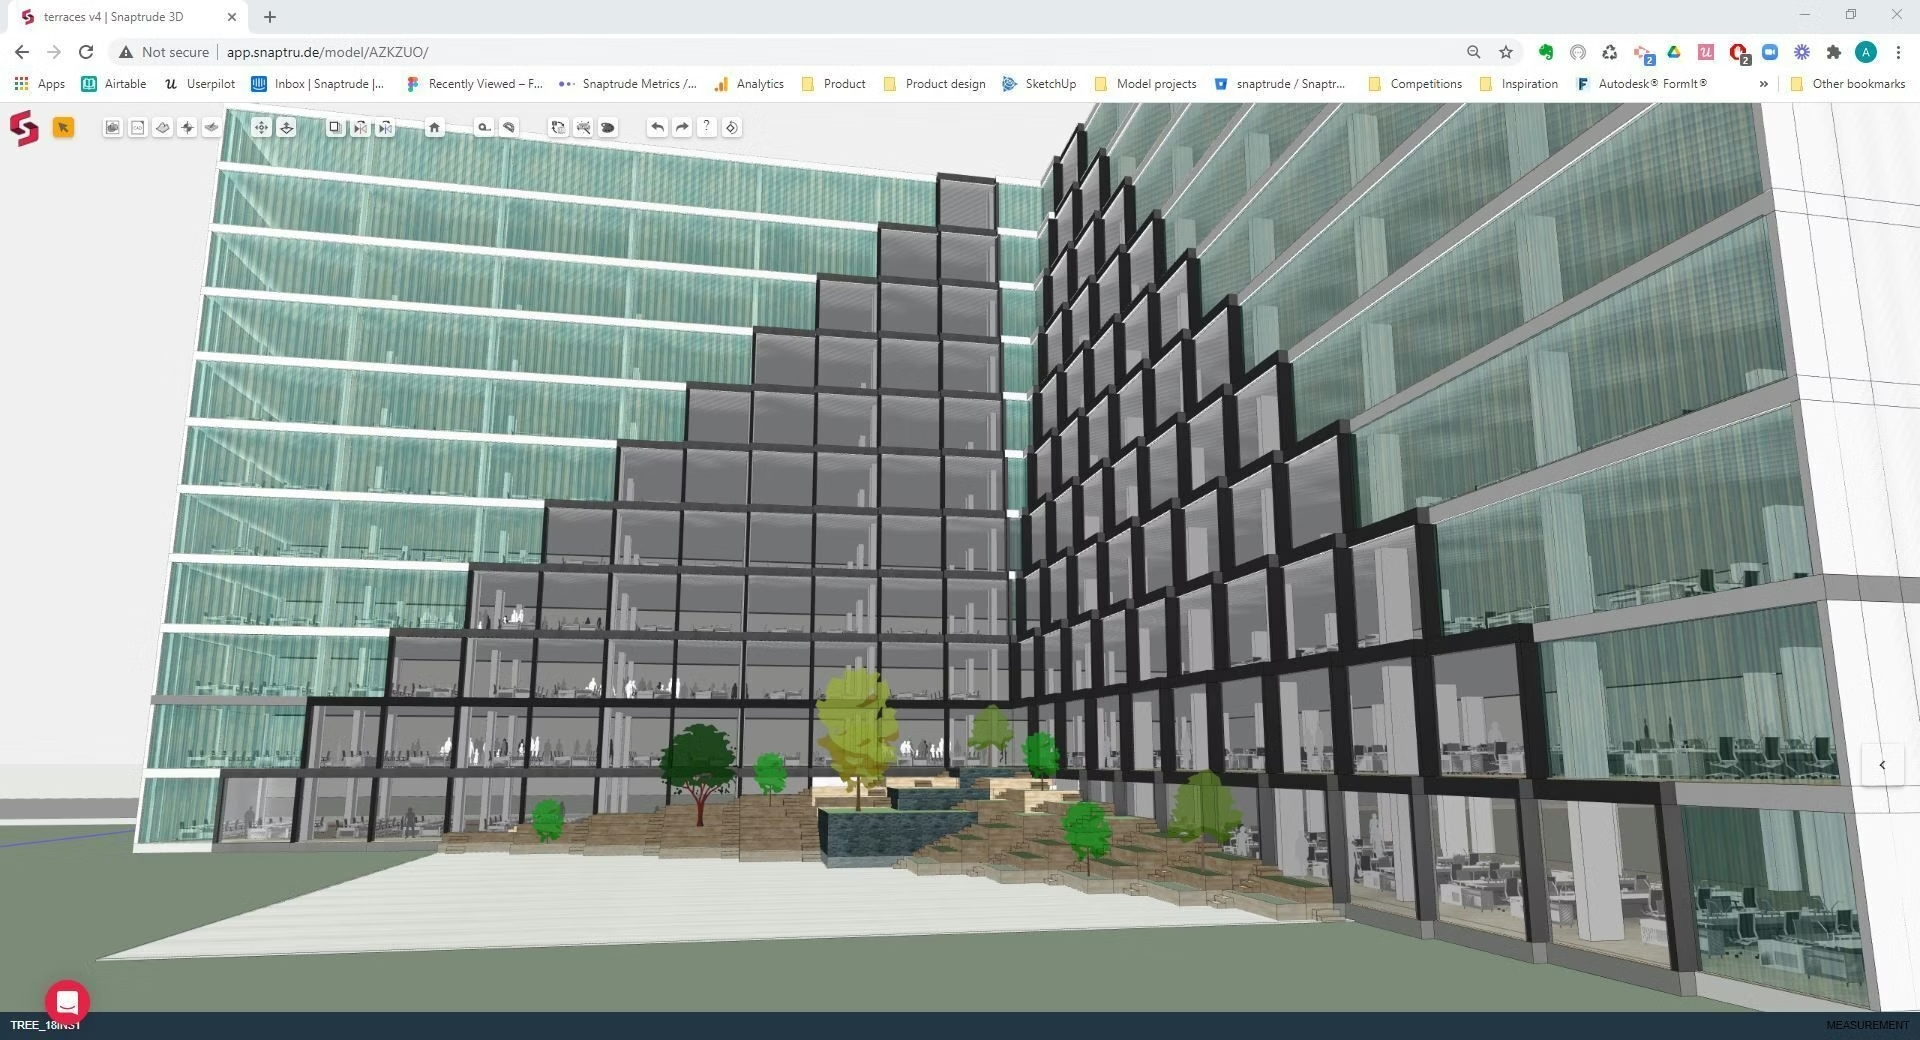Click the tape measure tool icon
This screenshot has width=1920, height=1040.
point(484,127)
